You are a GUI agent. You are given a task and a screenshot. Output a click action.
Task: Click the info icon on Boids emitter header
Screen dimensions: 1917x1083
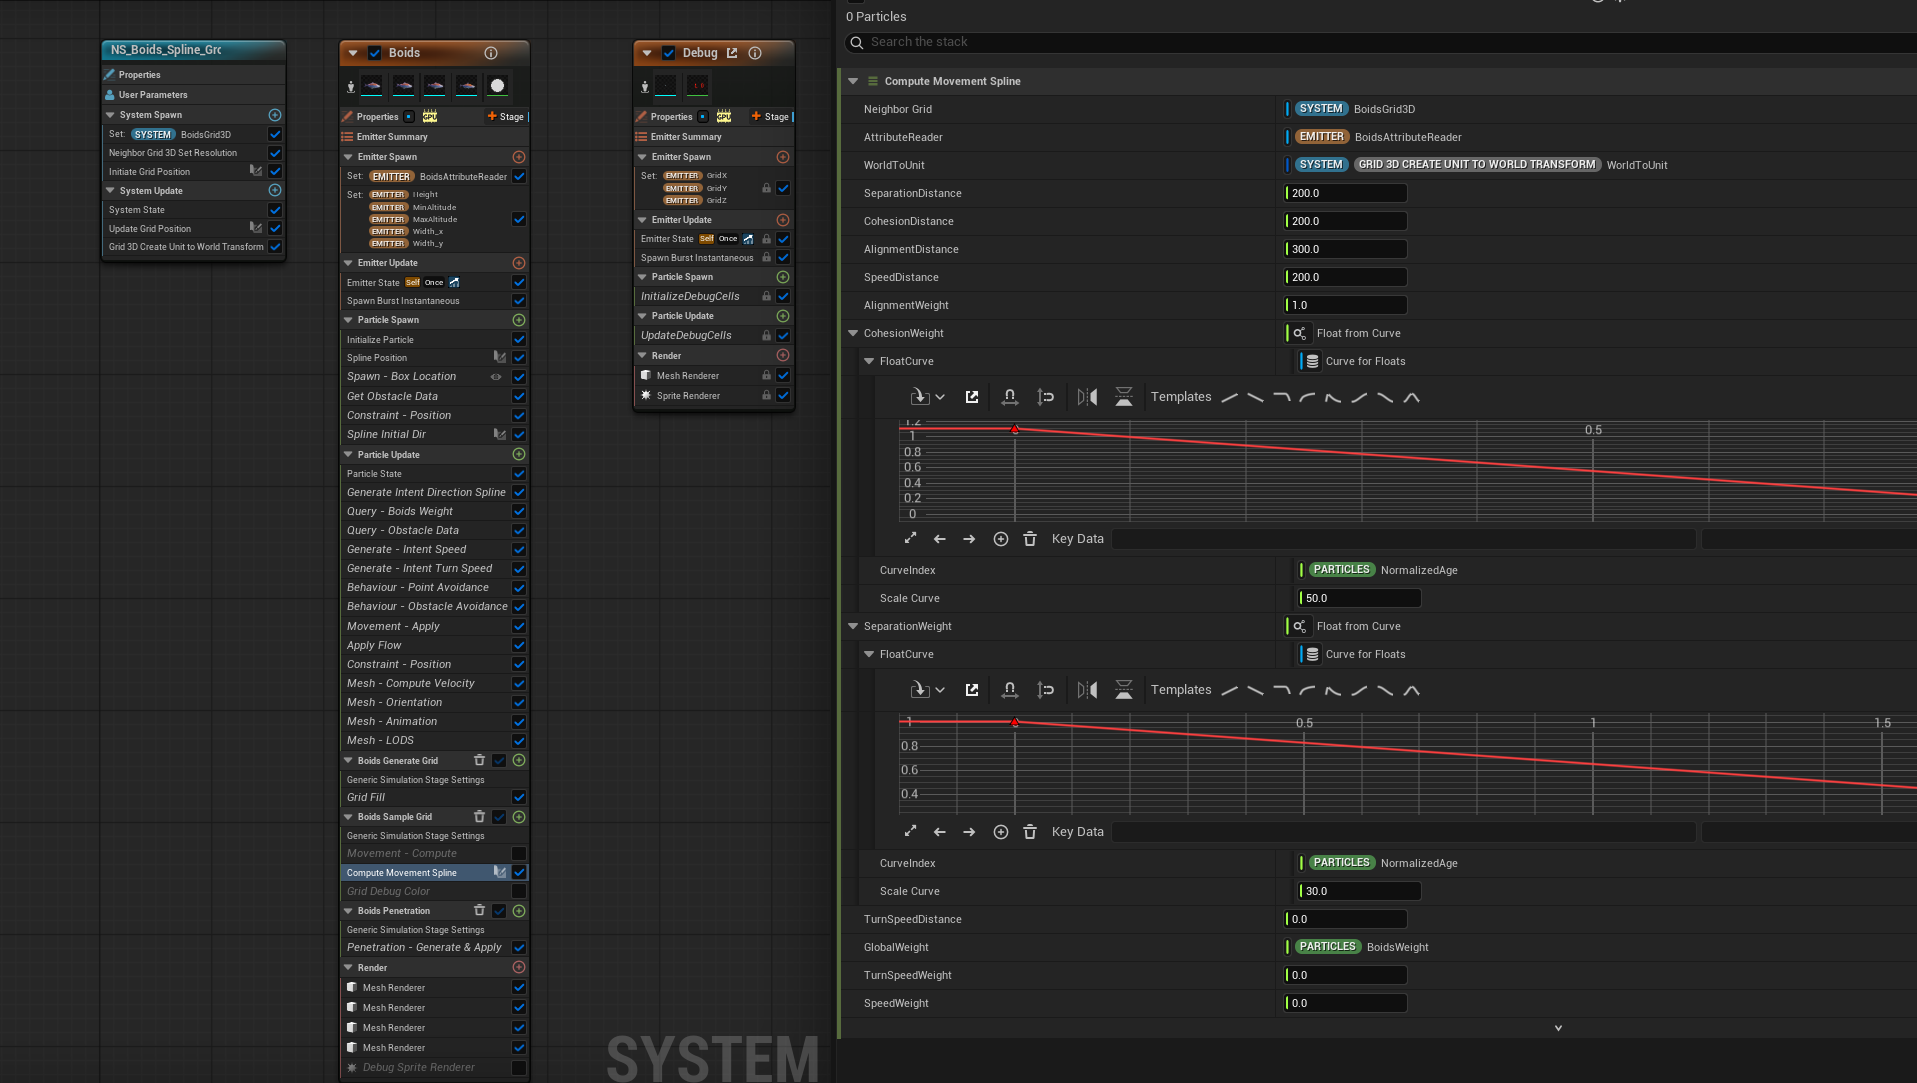(491, 53)
